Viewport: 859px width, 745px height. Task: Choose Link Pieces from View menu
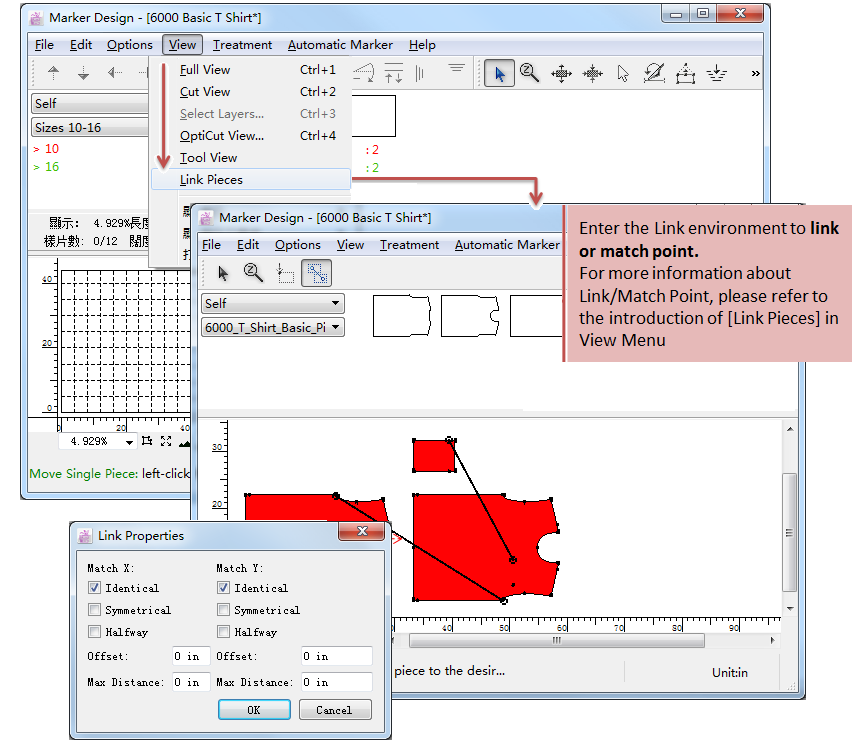tap(211, 180)
